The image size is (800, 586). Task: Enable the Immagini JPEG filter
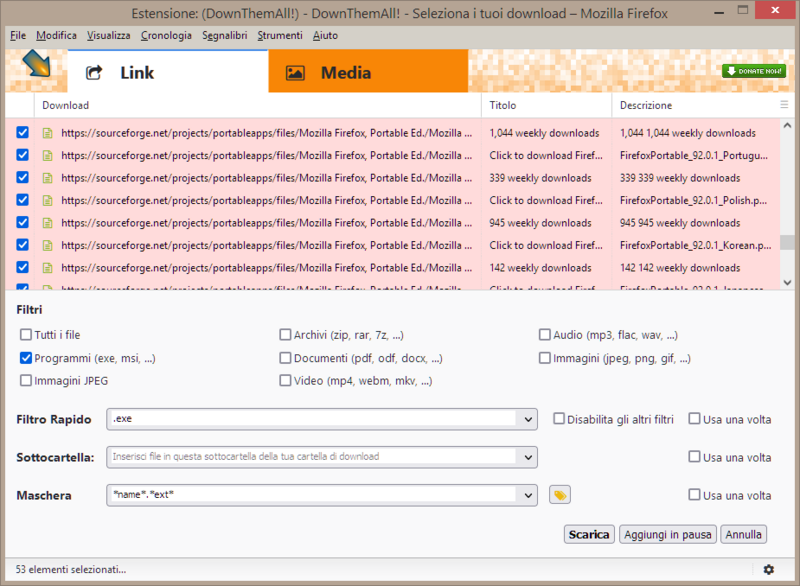26,380
